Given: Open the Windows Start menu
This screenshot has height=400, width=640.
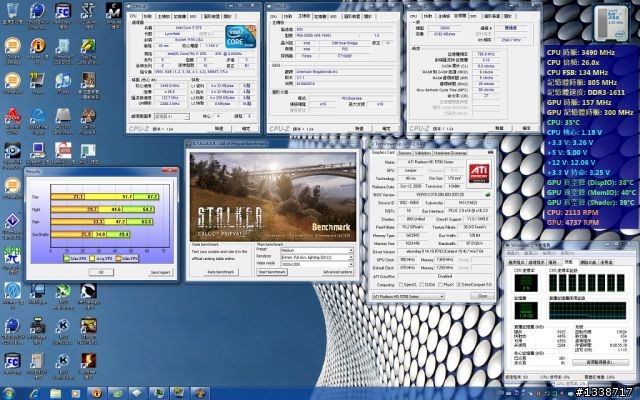Looking at the screenshot, I should [x=8, y=393].
